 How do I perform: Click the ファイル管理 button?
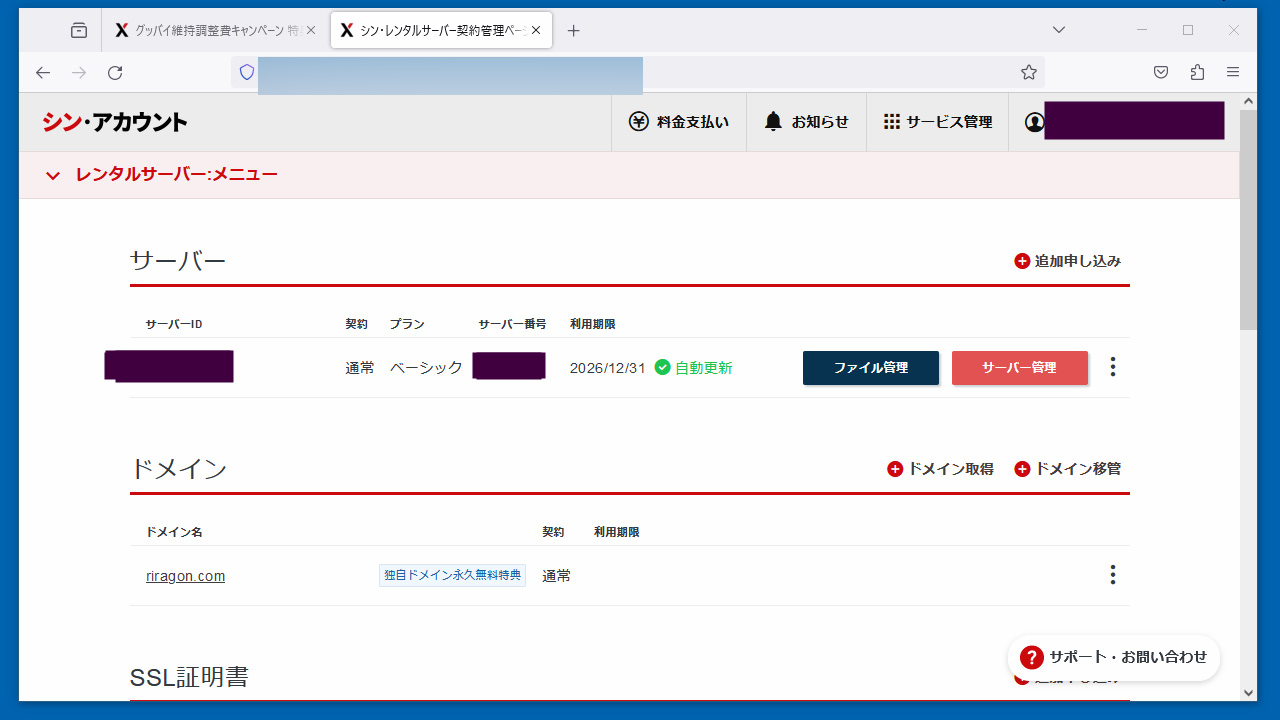click(870, 368)
